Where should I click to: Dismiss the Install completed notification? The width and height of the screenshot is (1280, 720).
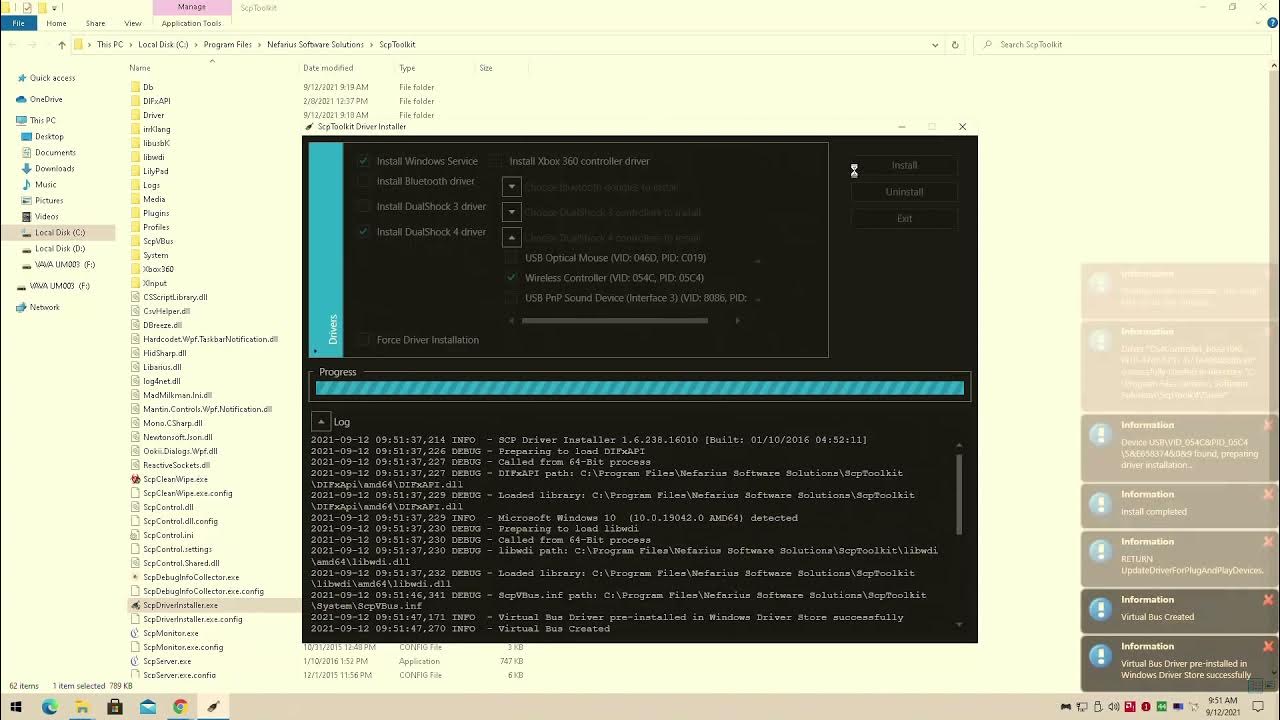pos(1268,495)
